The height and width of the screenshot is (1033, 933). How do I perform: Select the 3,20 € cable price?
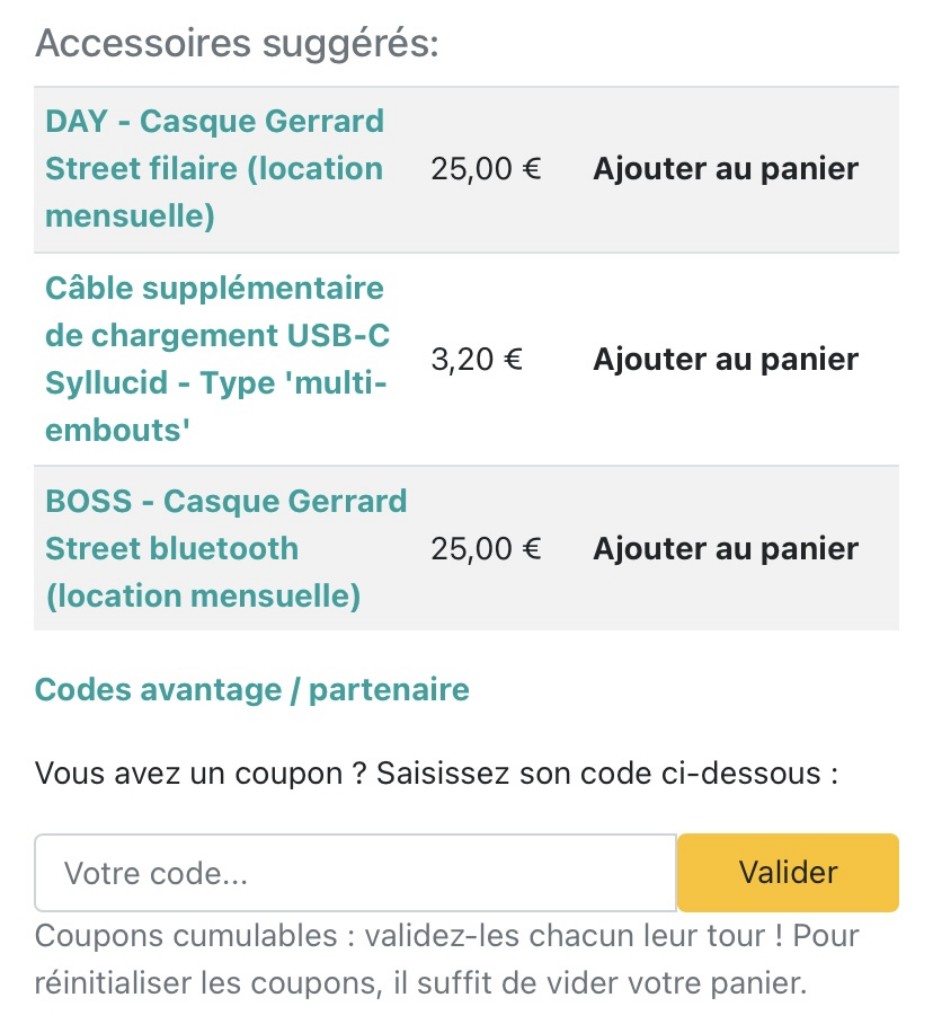[477, 359]
